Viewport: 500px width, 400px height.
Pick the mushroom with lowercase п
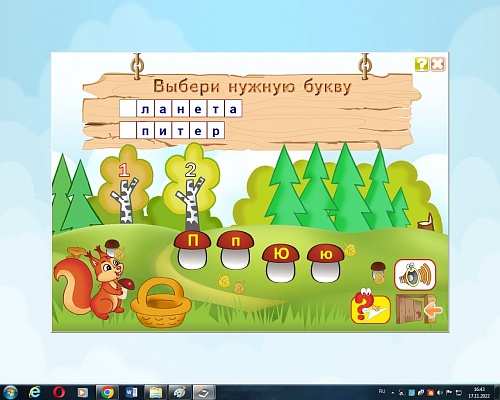point(235,250)
